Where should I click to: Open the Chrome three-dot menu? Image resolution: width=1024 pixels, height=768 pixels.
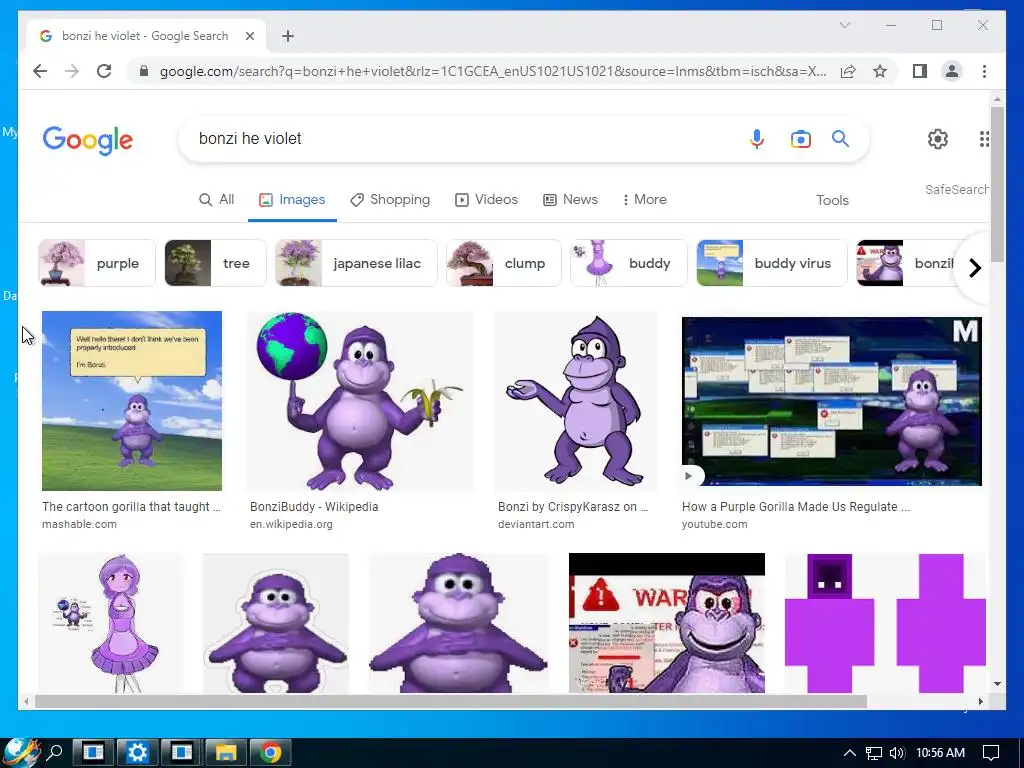coord(984,71)
